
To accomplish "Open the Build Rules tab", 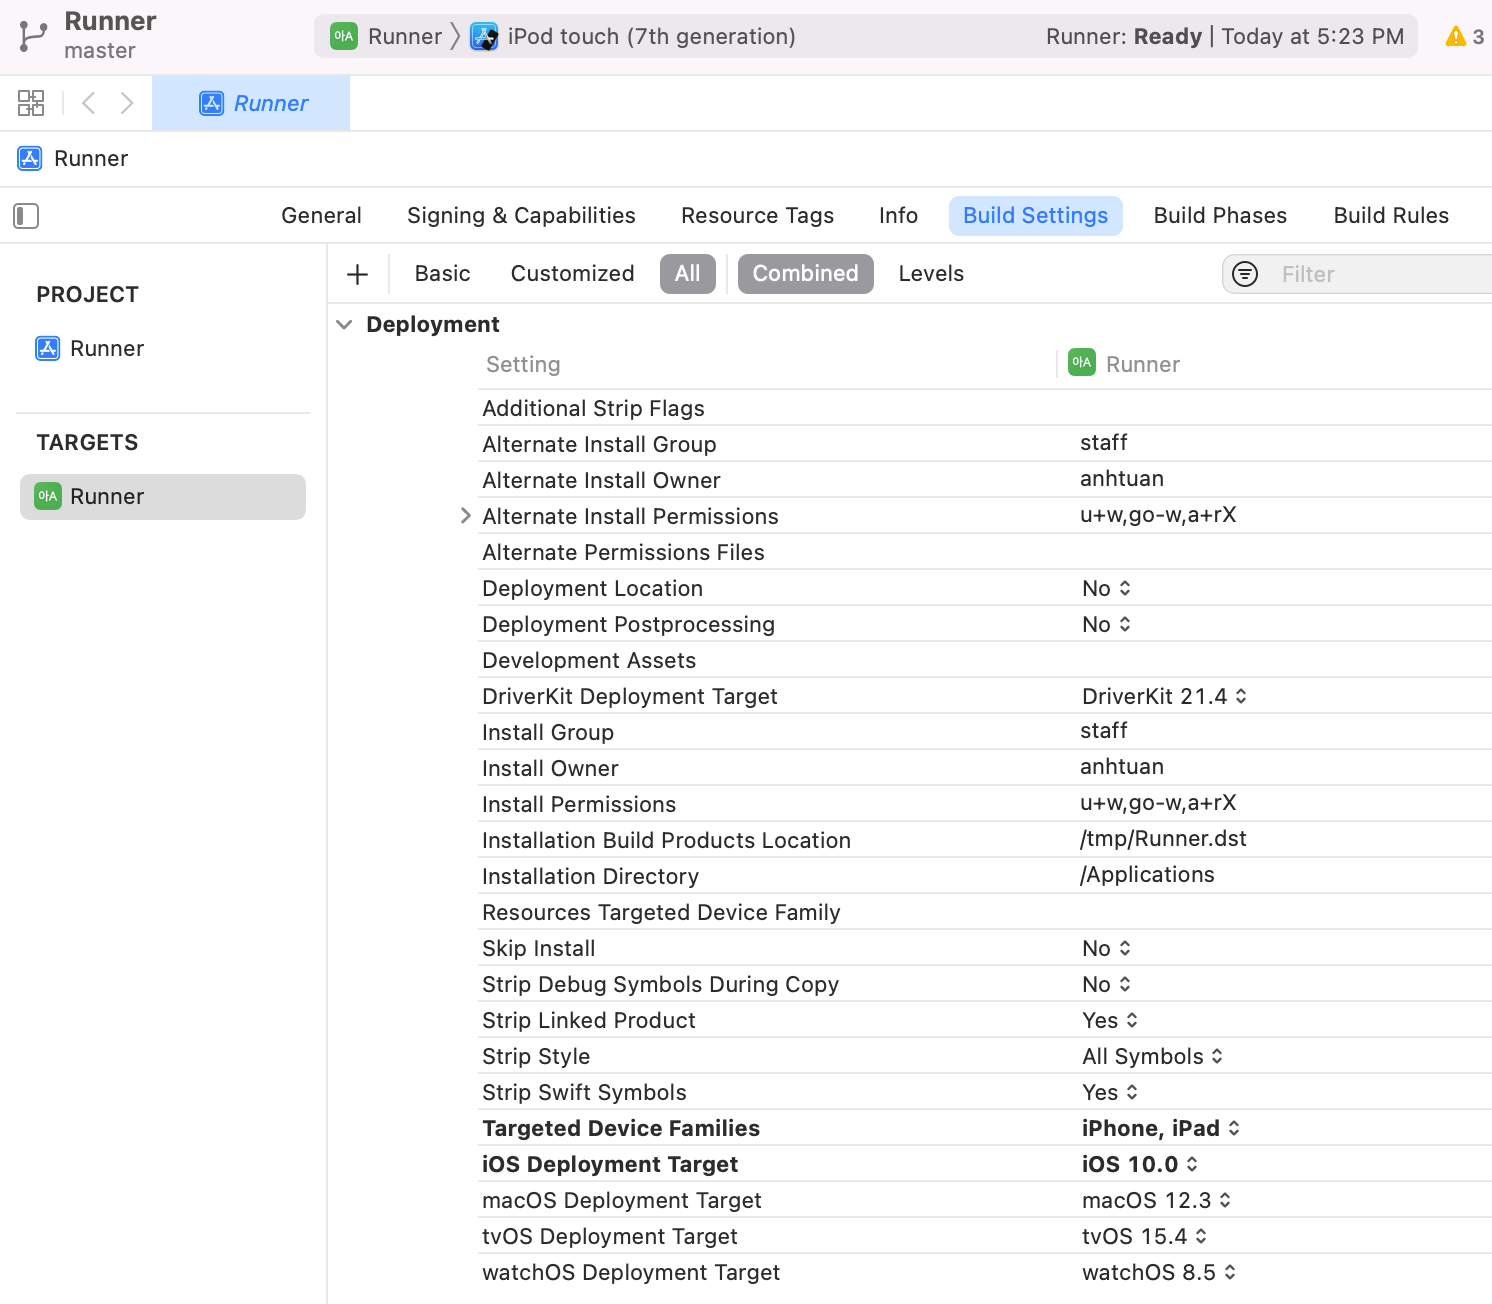I will pos(1391,216).
